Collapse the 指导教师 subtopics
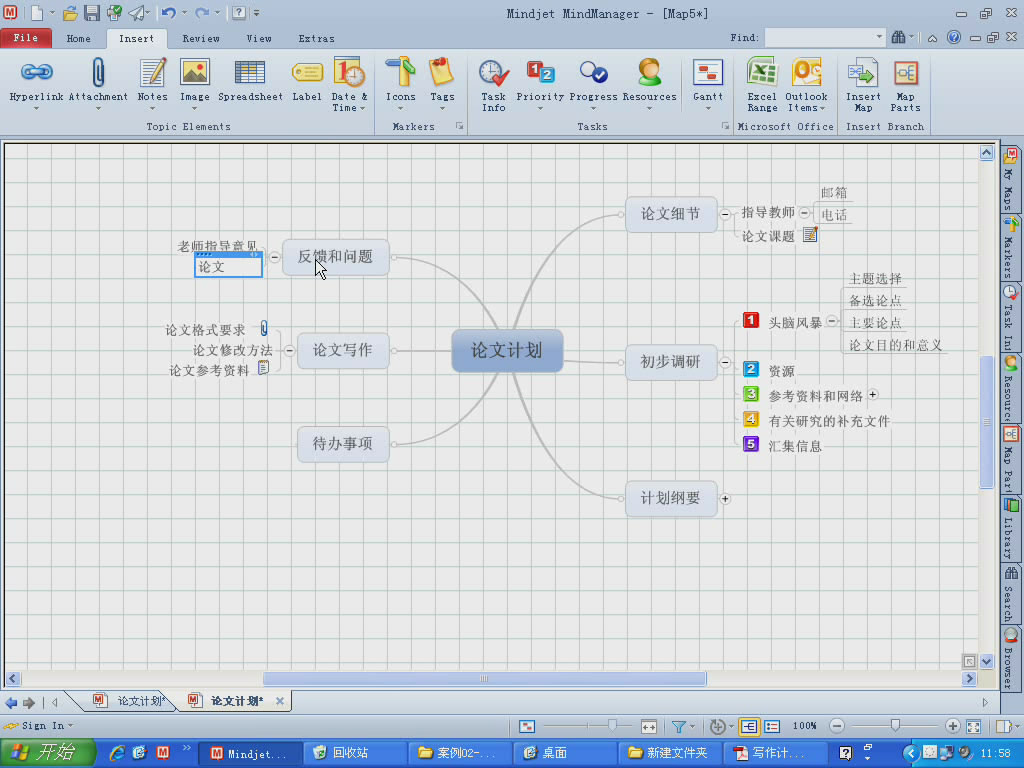This screenshot has width=1024, height=768. pyautogui.click(x=805, y=213)
